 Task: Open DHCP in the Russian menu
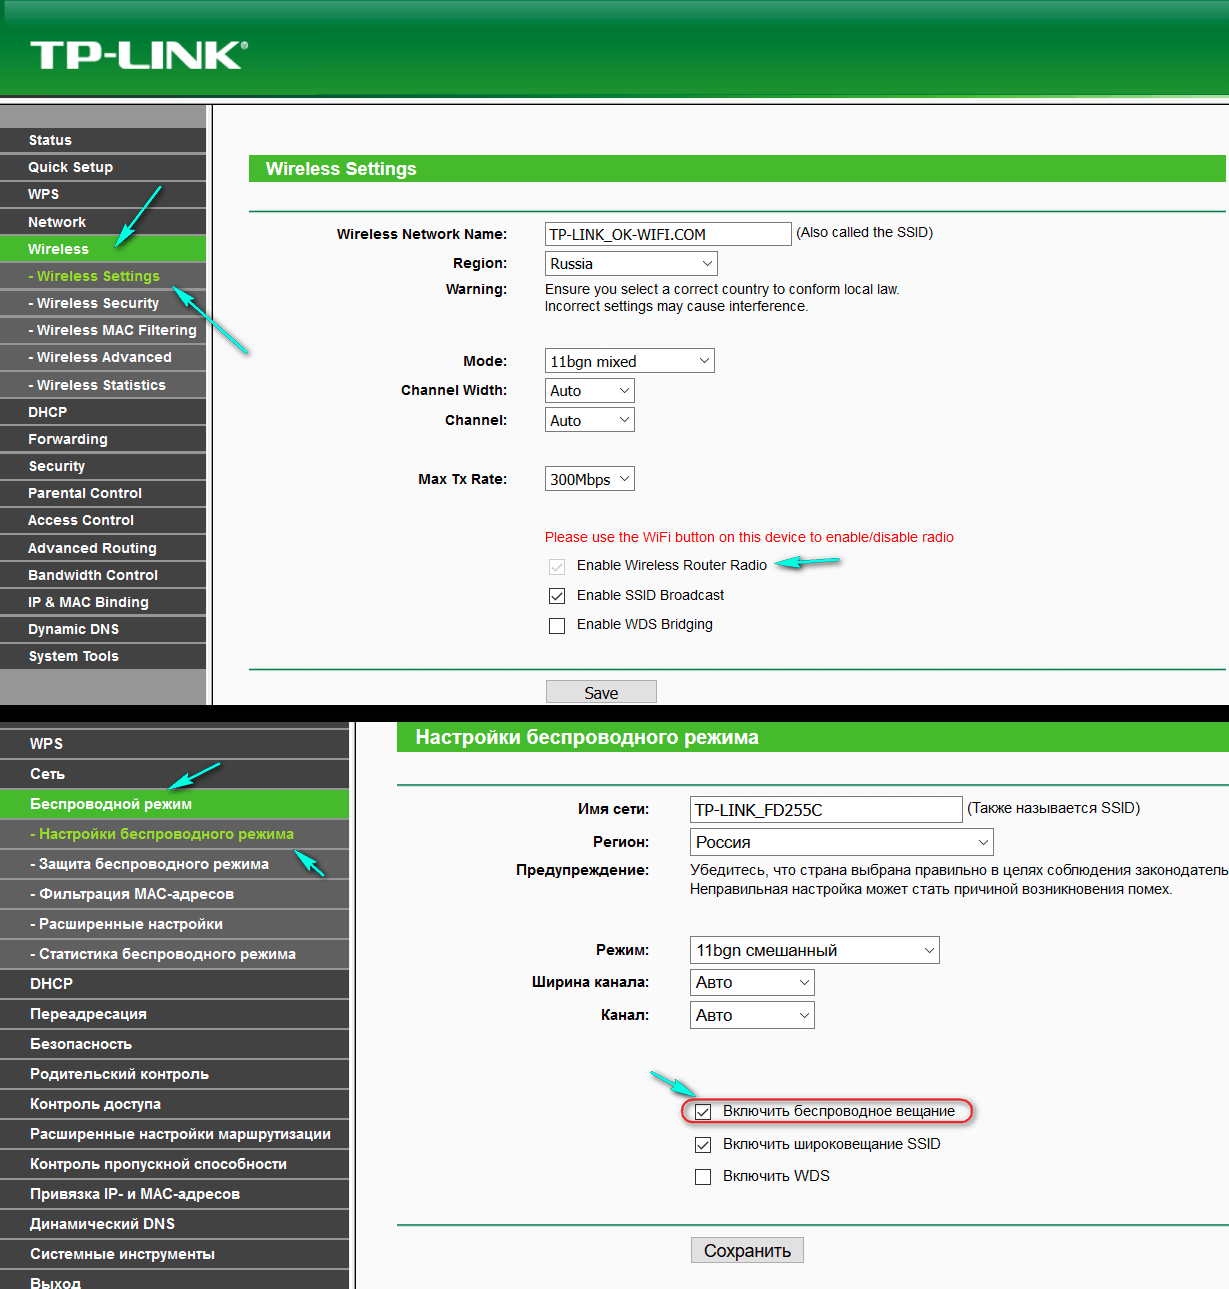pos(175,984)
